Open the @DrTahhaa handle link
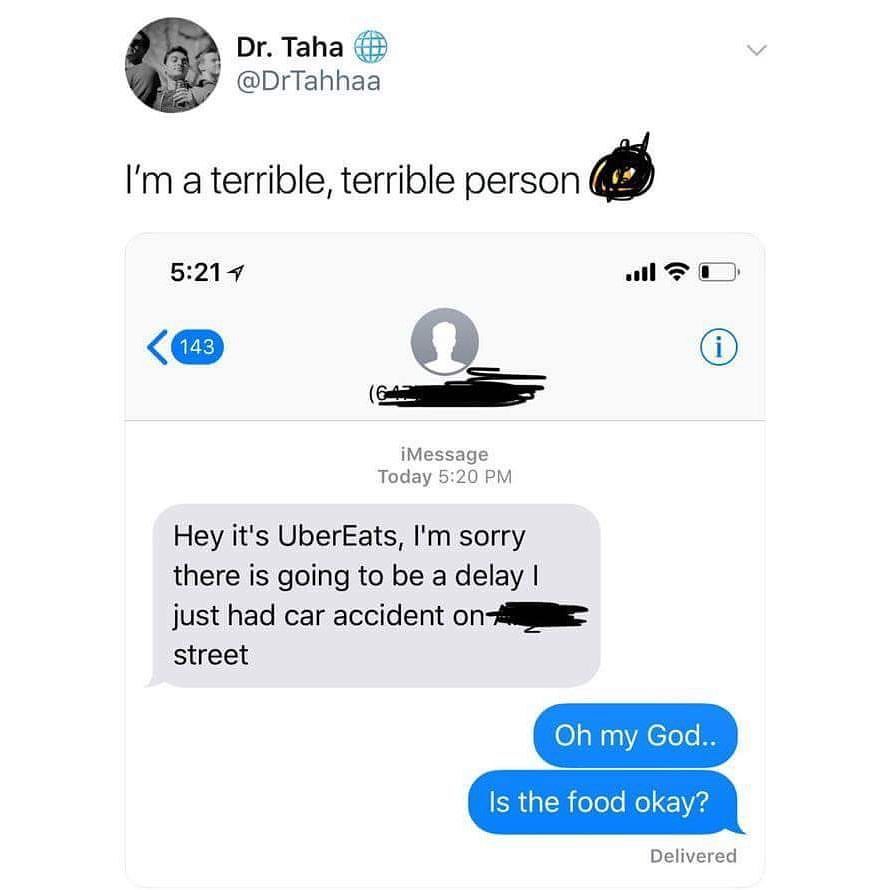The height and width of the screenshot is (890, 890). pyautogui.click(x=308, y=81)
